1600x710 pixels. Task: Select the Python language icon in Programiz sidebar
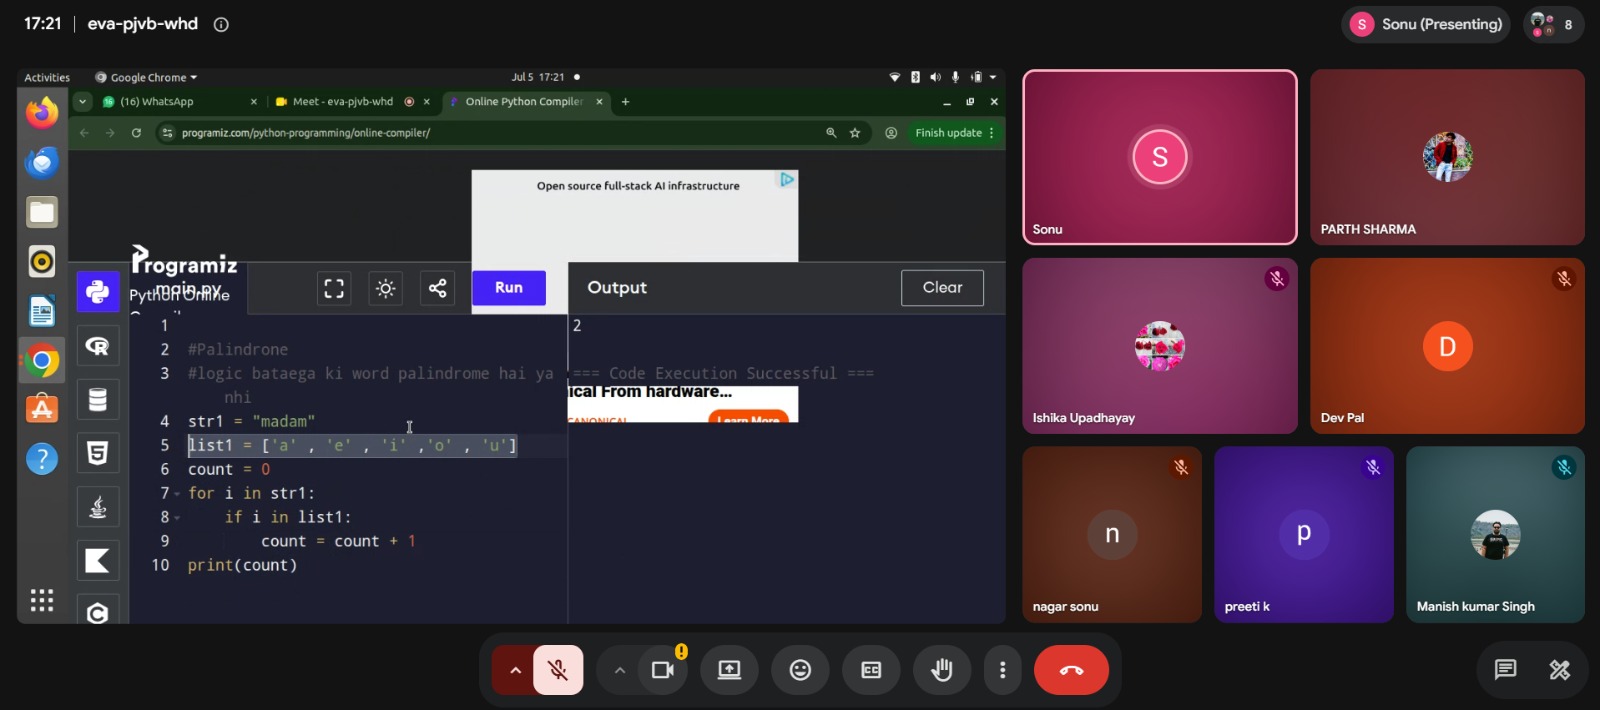click(x=97, y=291)
